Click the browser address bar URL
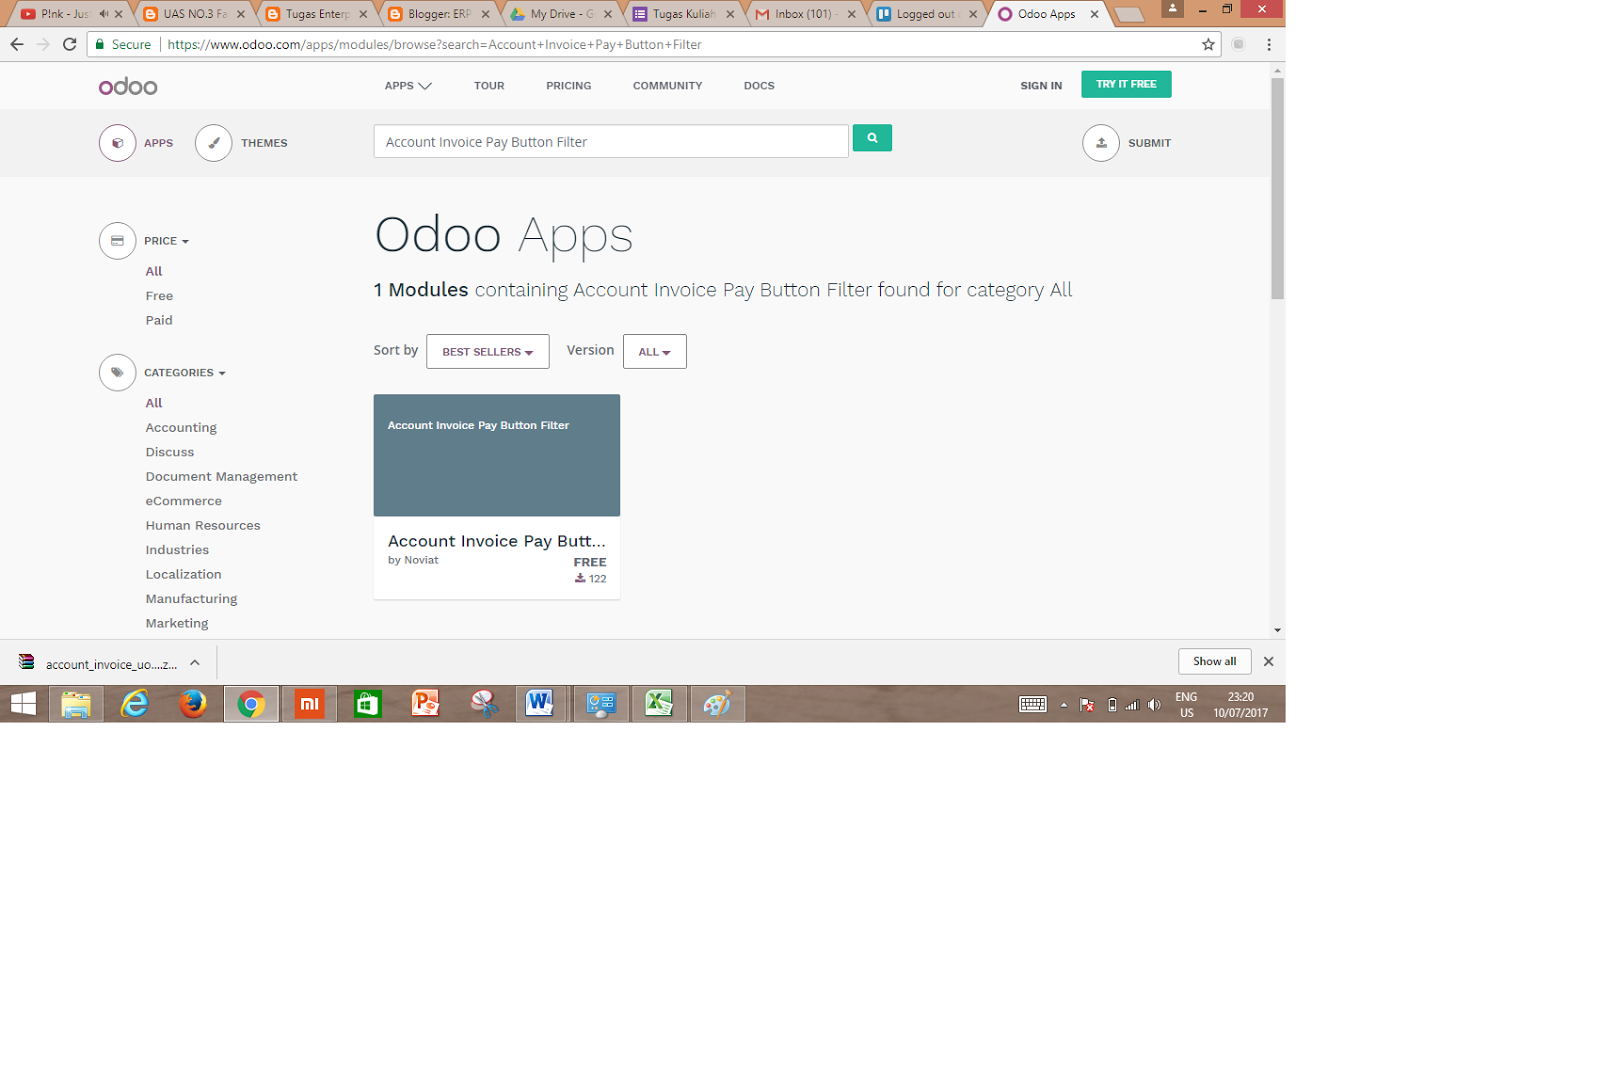This screenshot has height=1066, width=1600. [x=434, y=44]
